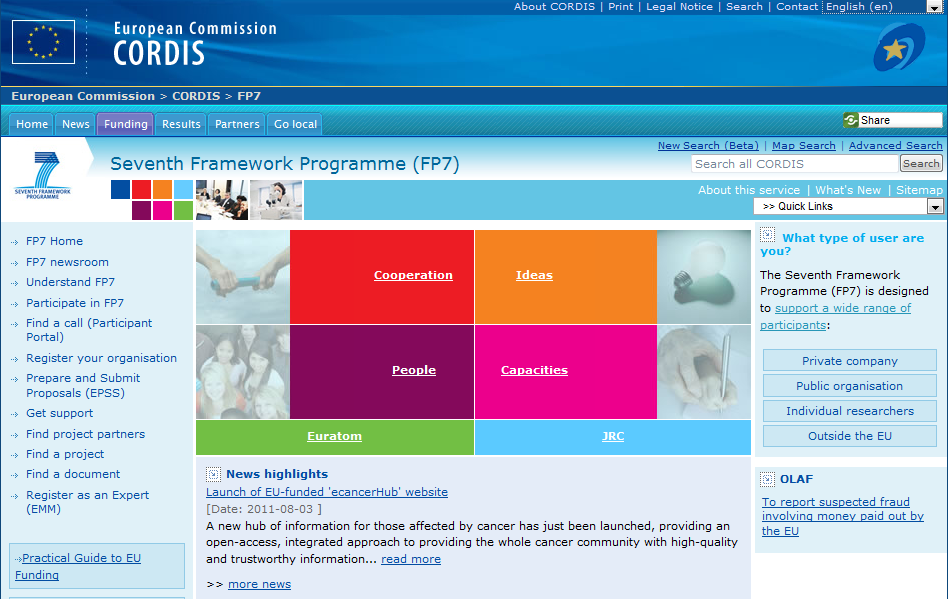Open the JRC link

point(612,436)
